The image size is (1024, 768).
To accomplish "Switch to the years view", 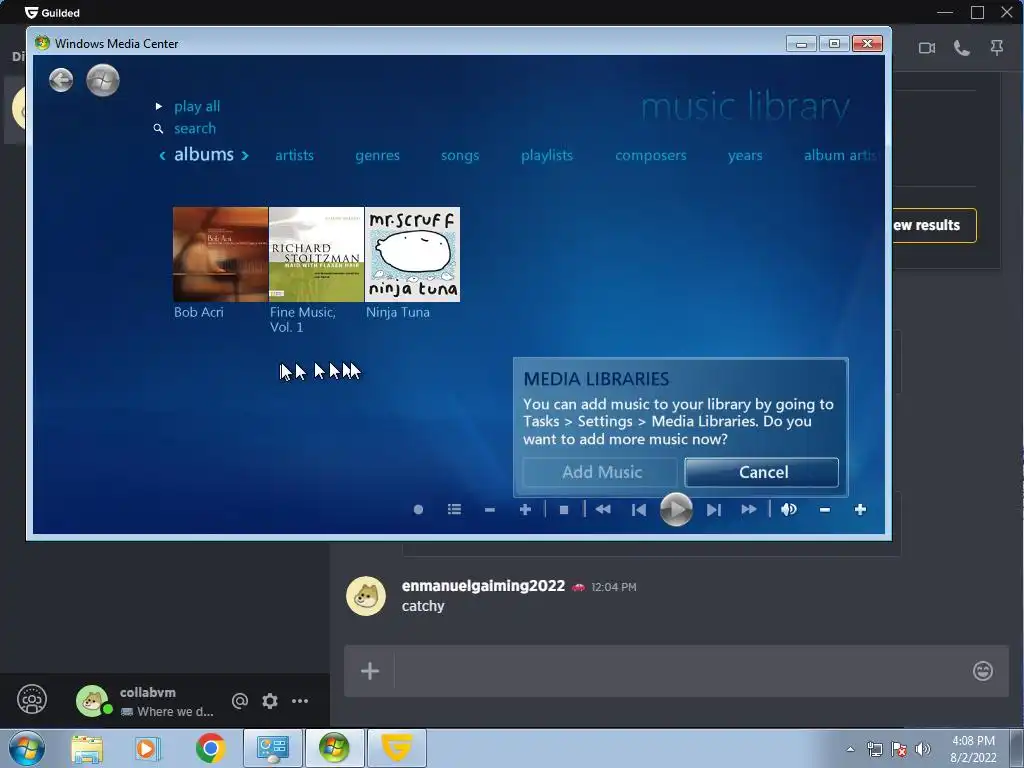I will click(x=745, y=155).
